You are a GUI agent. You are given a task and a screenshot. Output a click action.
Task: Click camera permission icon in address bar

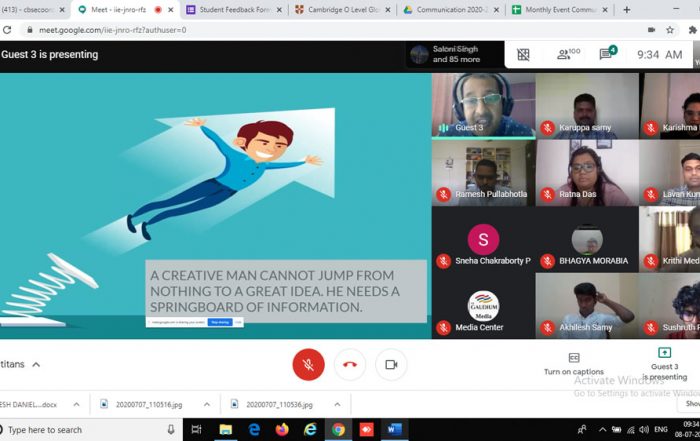[651, 30]
